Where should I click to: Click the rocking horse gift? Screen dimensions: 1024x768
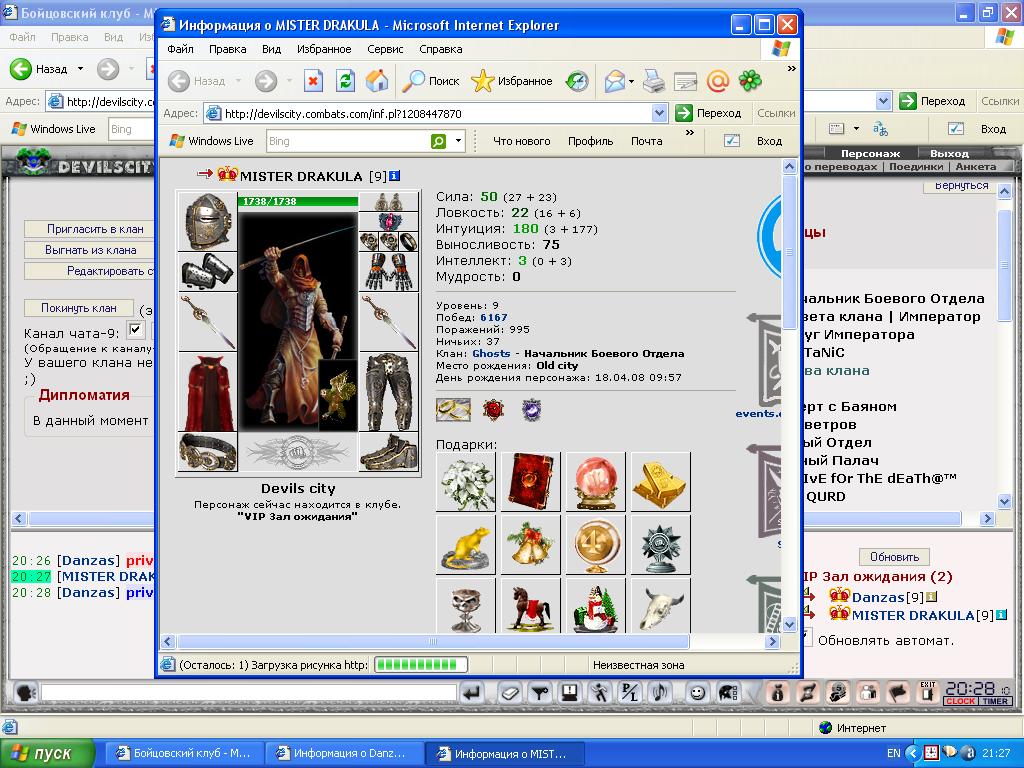coord(530,606)
